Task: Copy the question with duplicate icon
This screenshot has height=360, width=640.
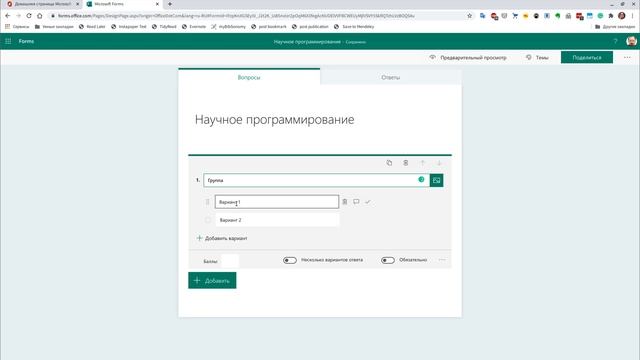Action: pos(389,163)
